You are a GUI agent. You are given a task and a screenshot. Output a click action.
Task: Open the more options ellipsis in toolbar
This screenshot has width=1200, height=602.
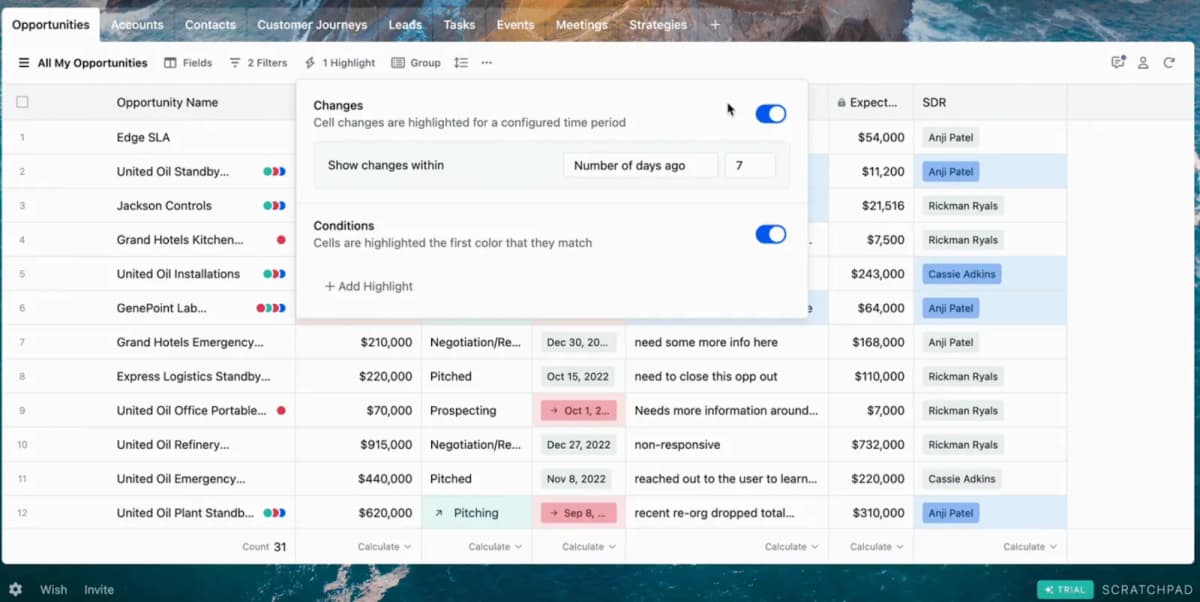pyautogui.click(x=487, y=63)
